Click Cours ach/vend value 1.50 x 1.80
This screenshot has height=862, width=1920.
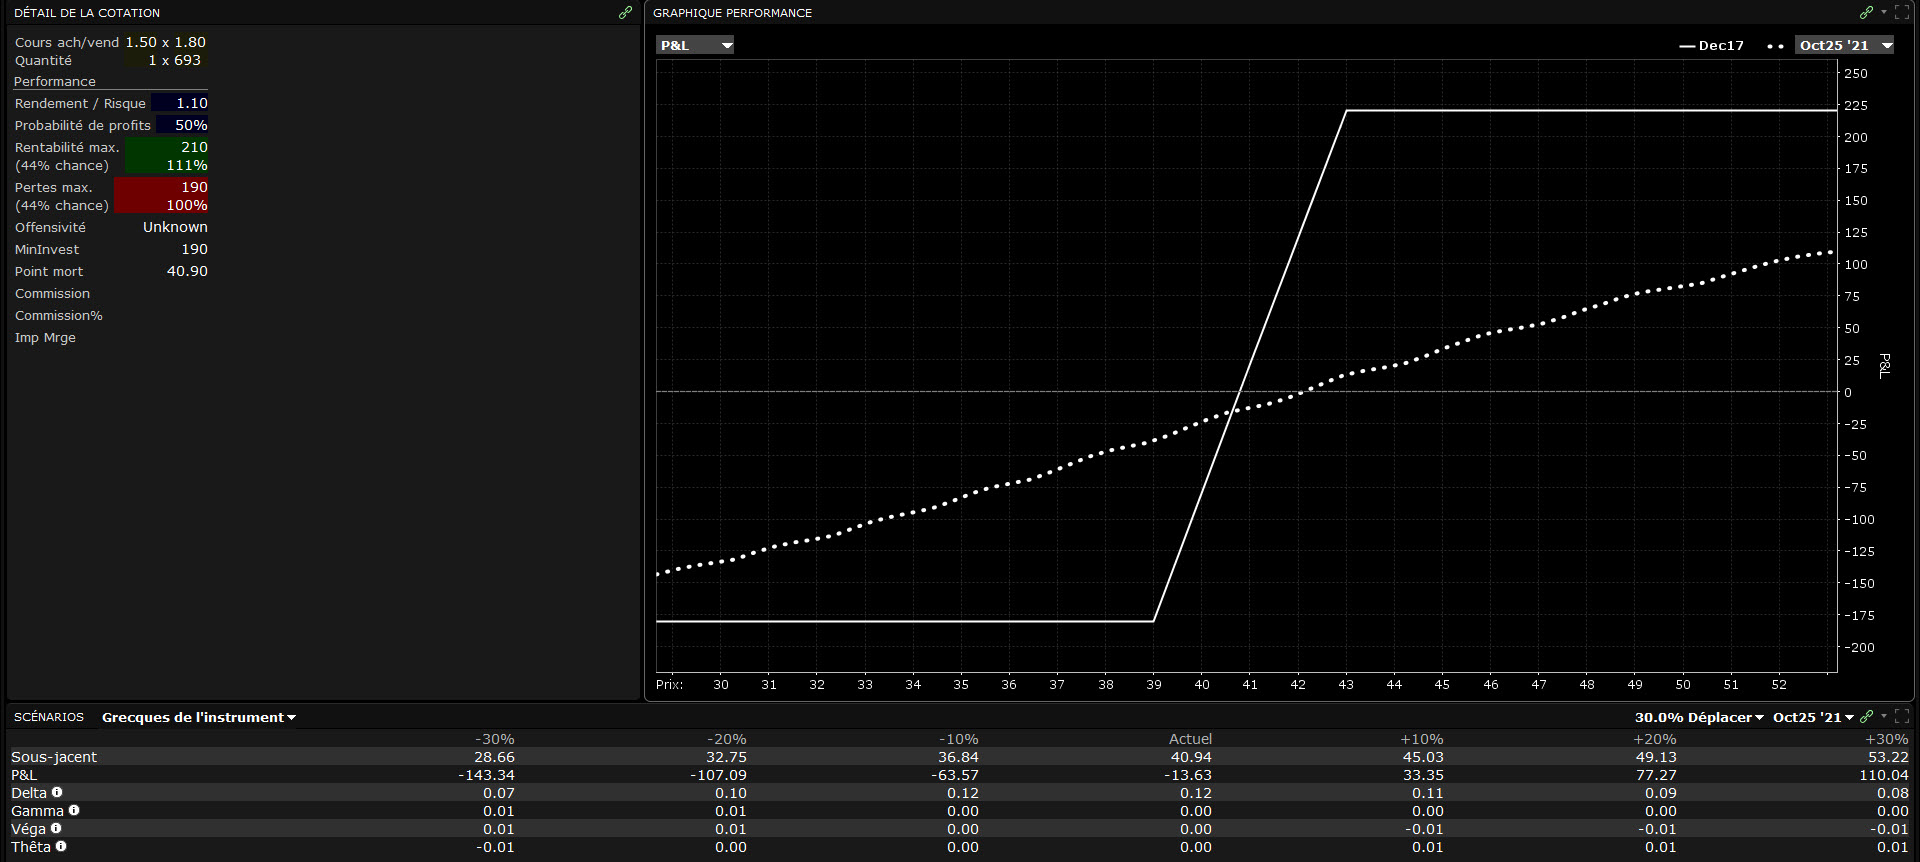coord(165,42)
